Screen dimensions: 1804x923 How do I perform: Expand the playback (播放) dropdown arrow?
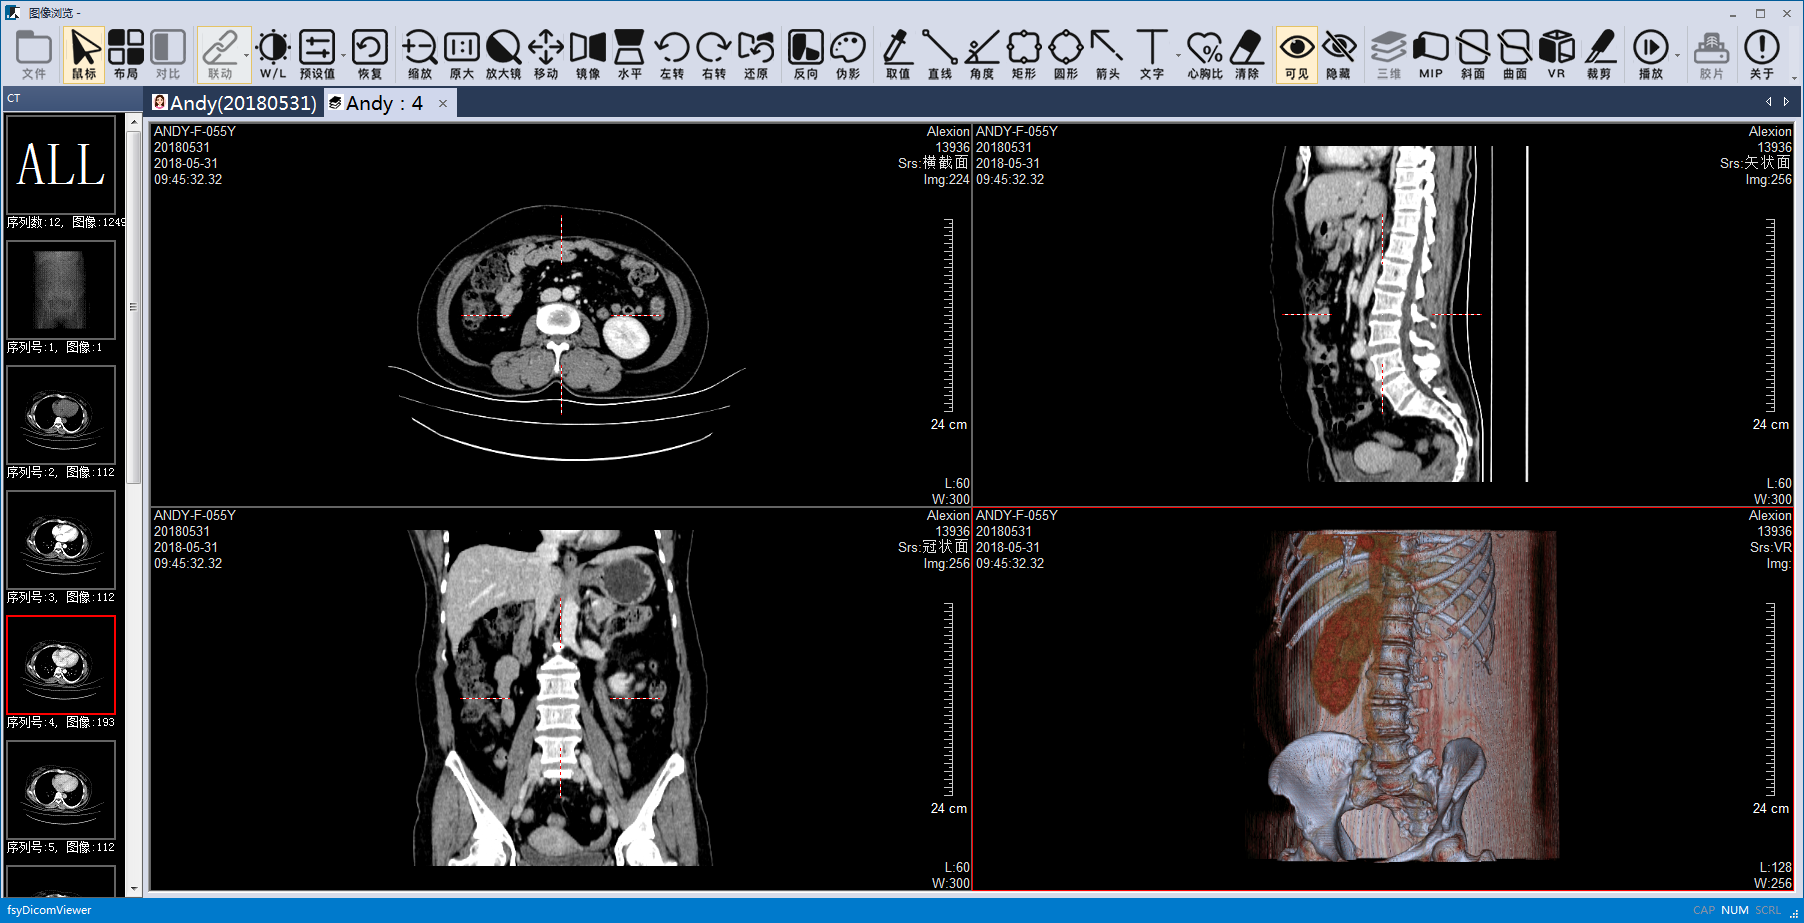click(x=1677, y=55)
